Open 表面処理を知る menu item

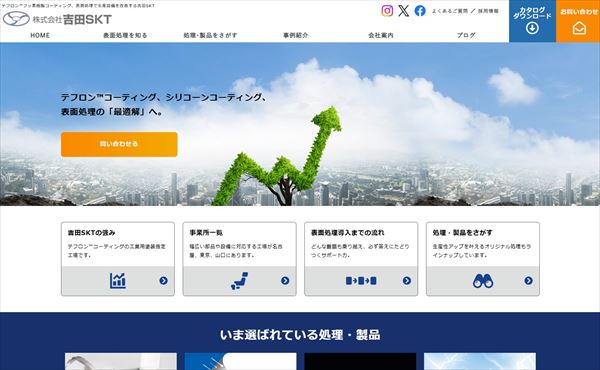[x=125, y=35]
